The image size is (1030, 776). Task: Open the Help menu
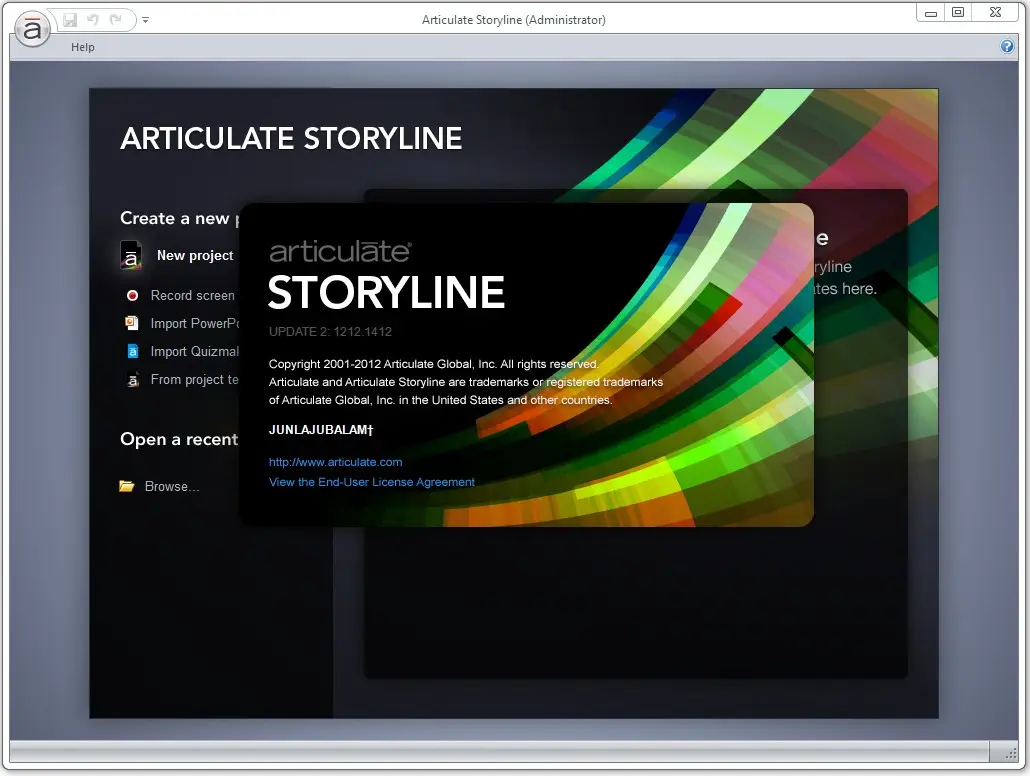pyautogui.click(x=83, y=47)
